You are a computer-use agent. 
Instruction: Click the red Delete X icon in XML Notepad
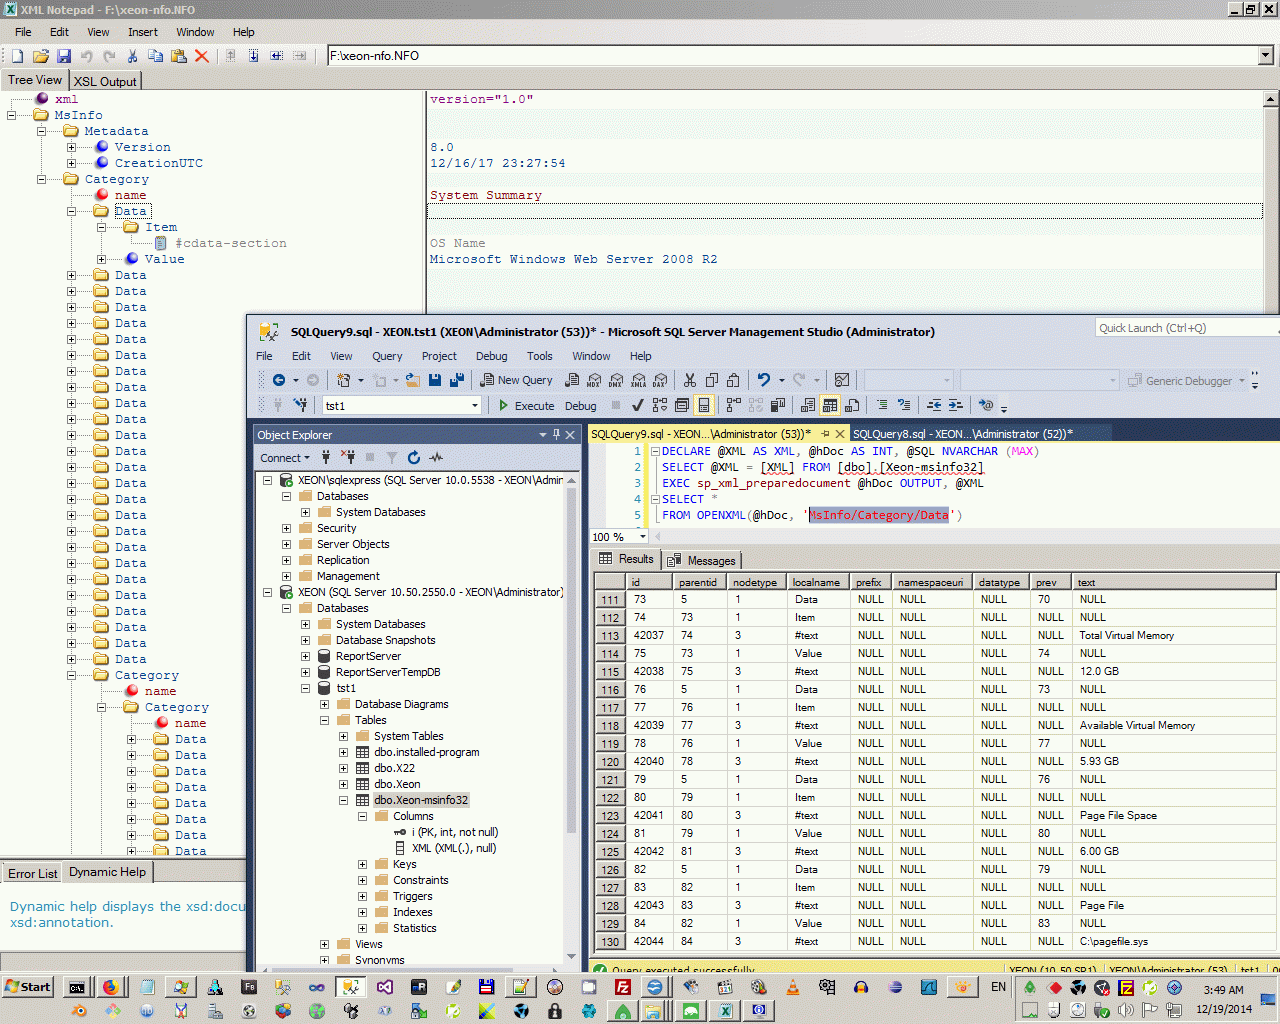pyautogui.click(x=202, y=56)
